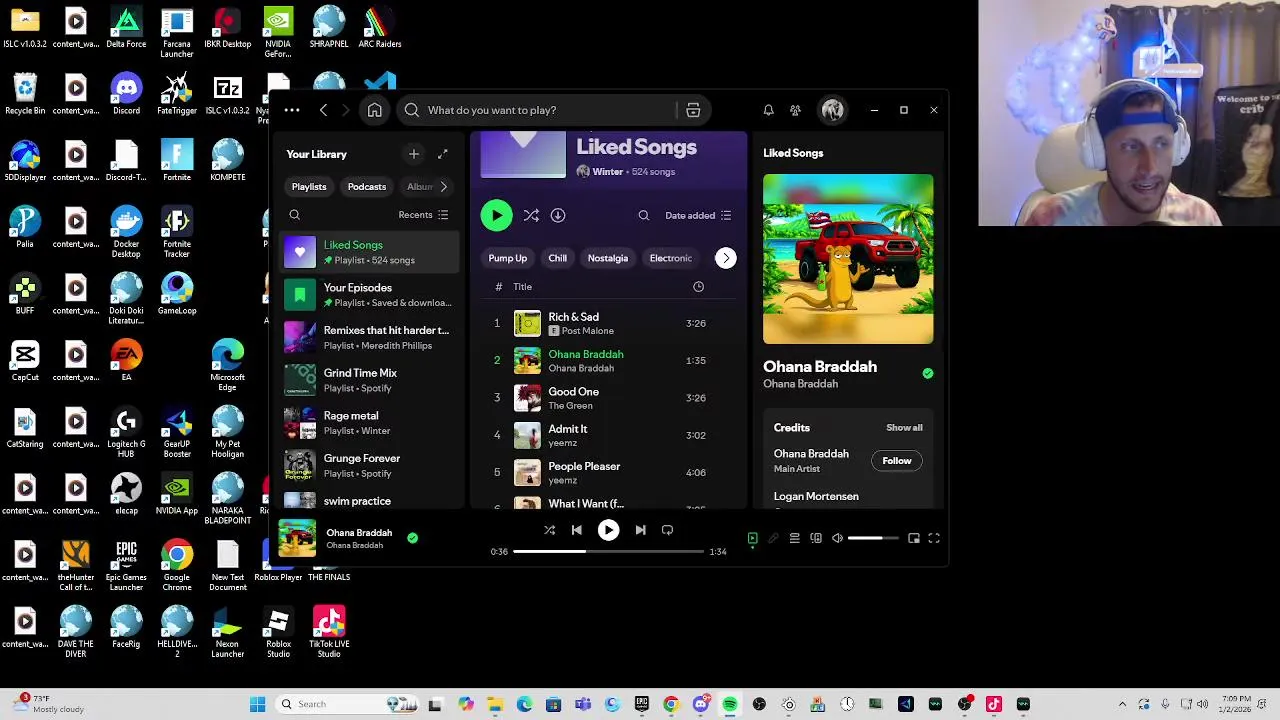
Task: Open Spotify from the Windows taskbar
Action: point(730,705)
